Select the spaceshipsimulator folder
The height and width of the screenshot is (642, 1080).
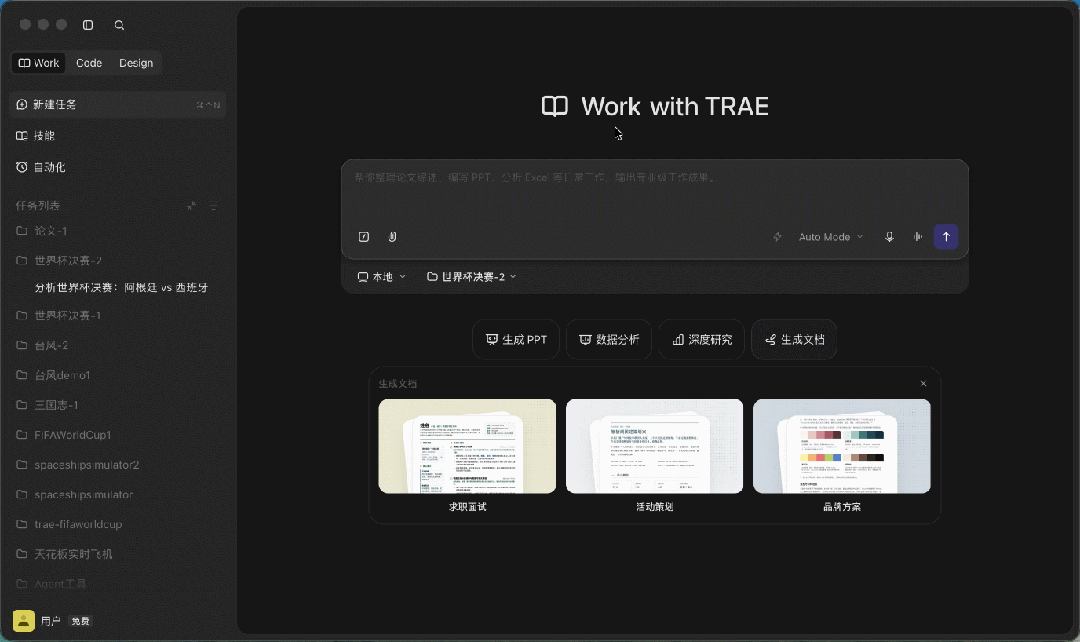click(118, 495)
